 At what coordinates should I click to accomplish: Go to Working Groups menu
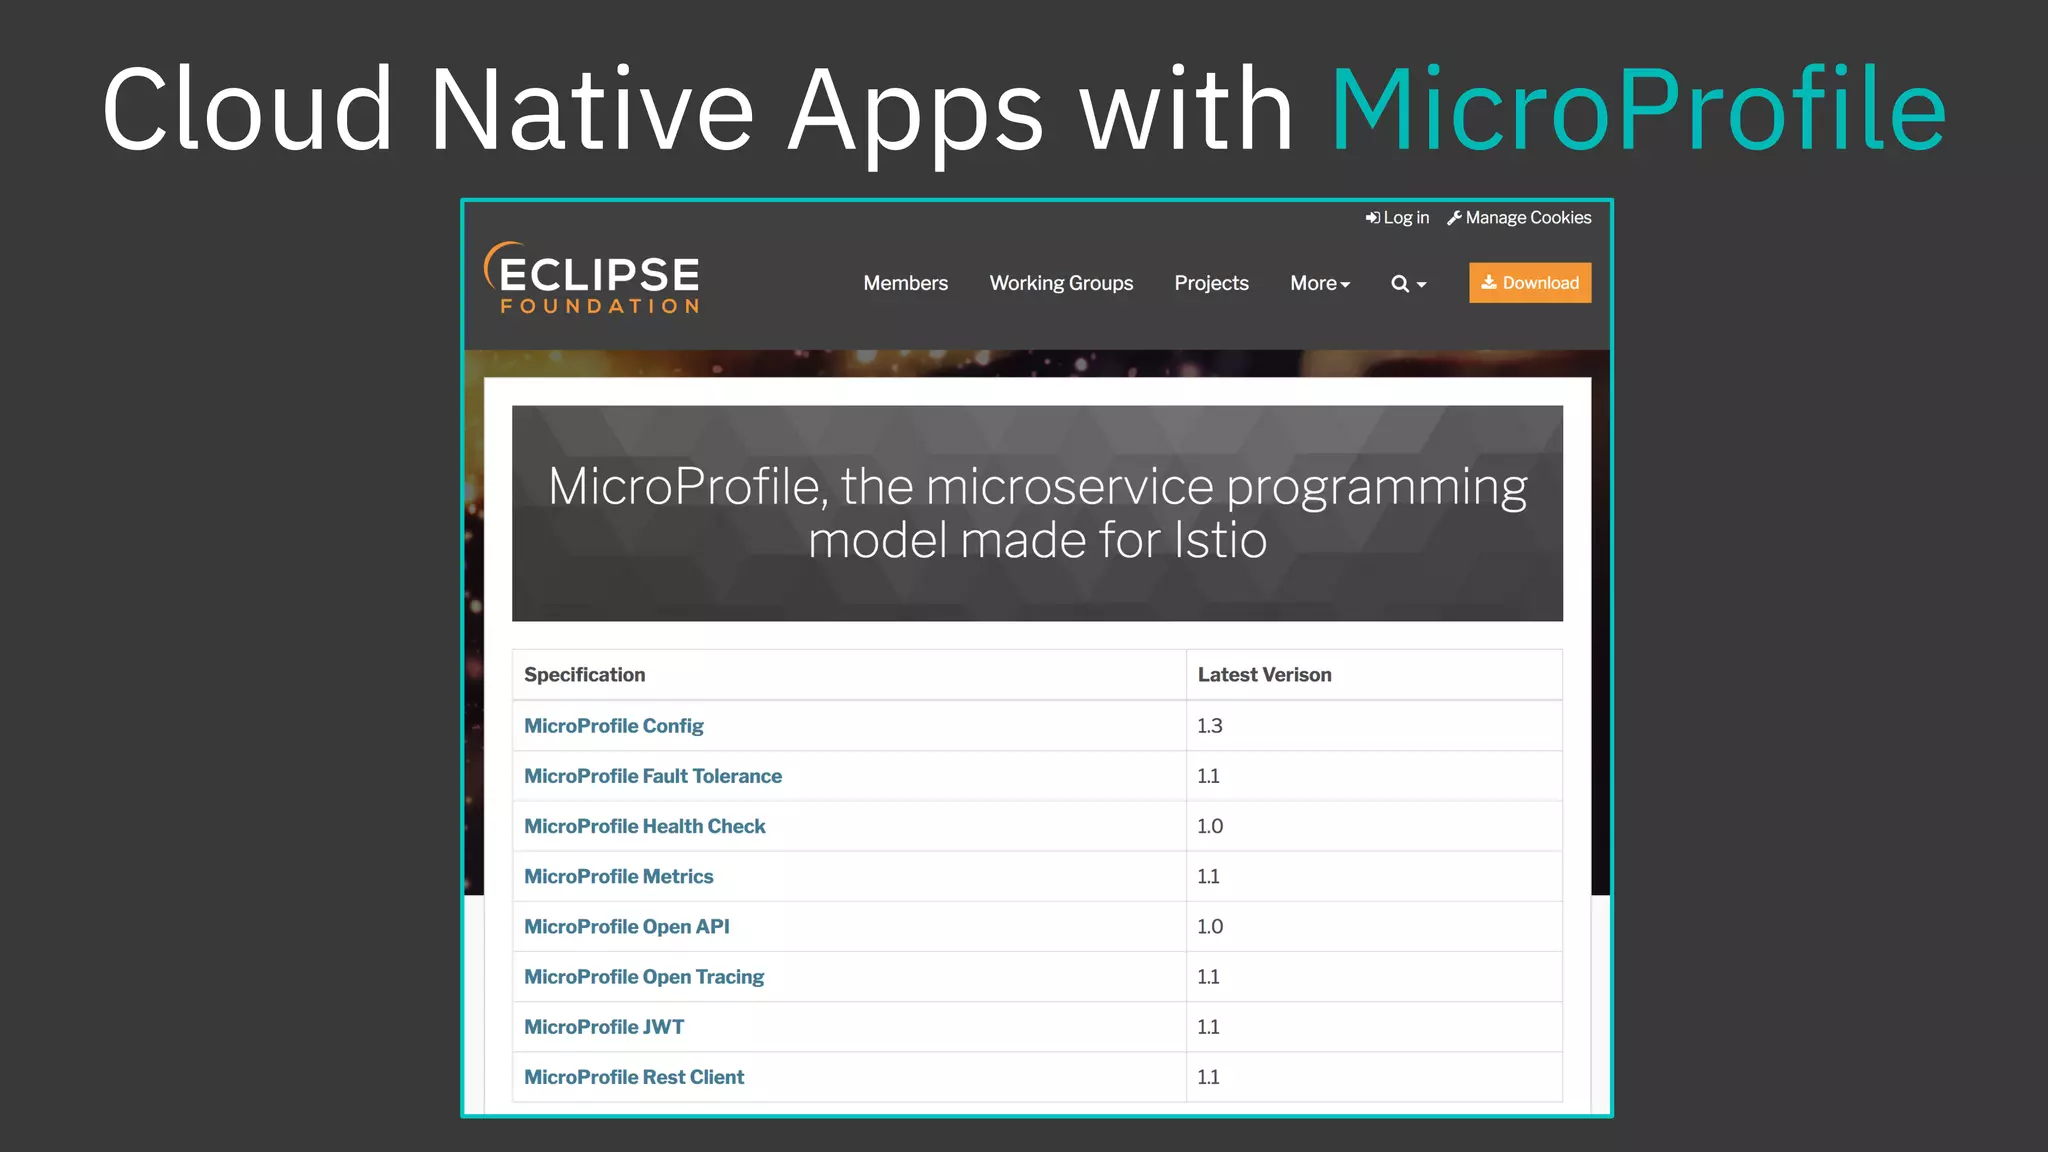click(x=1061, y=283)
